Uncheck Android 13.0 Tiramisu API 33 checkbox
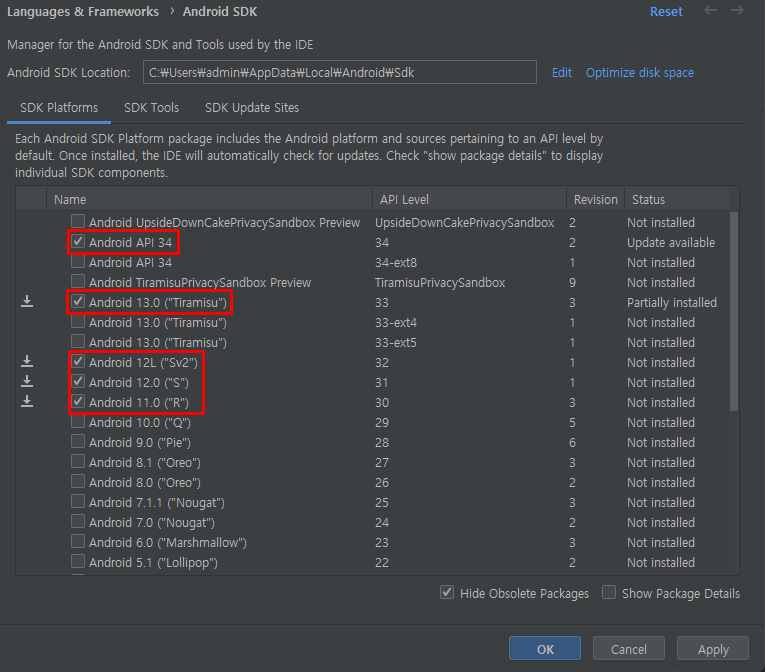Screen dimensions: 765x672 pos(78,302)
